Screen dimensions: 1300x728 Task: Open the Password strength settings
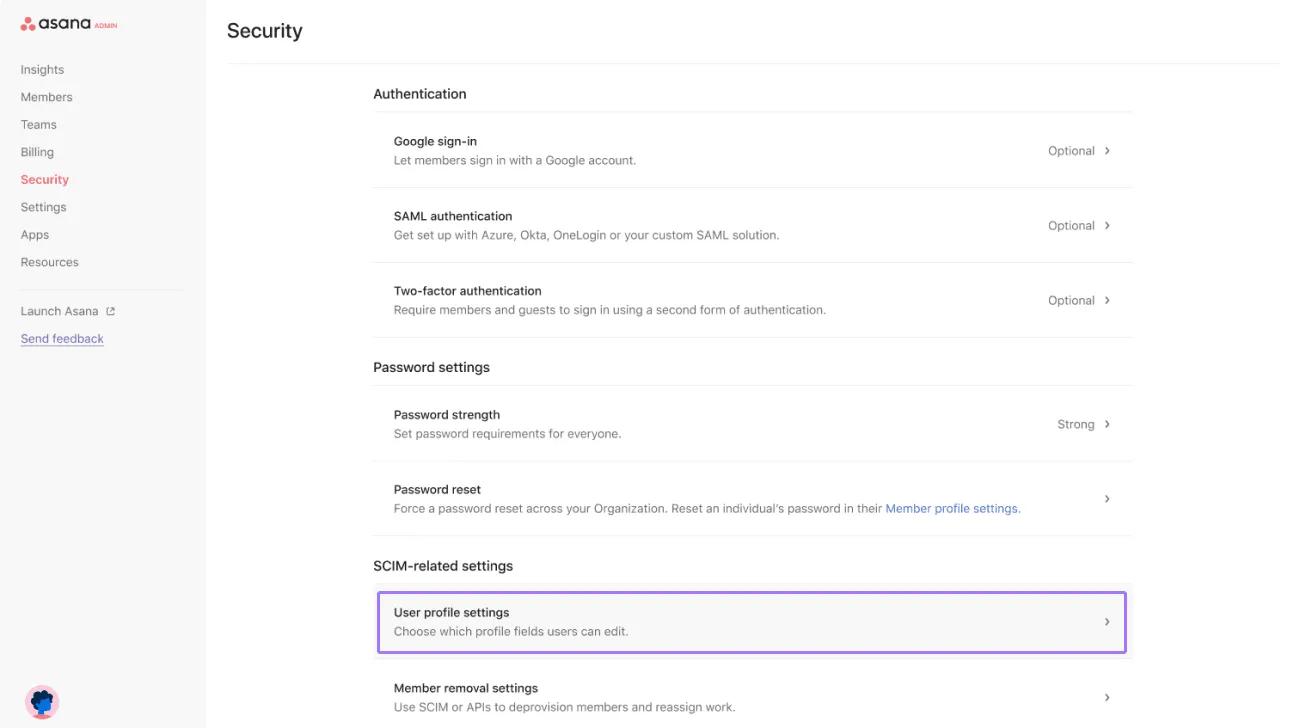point(1107,423)
